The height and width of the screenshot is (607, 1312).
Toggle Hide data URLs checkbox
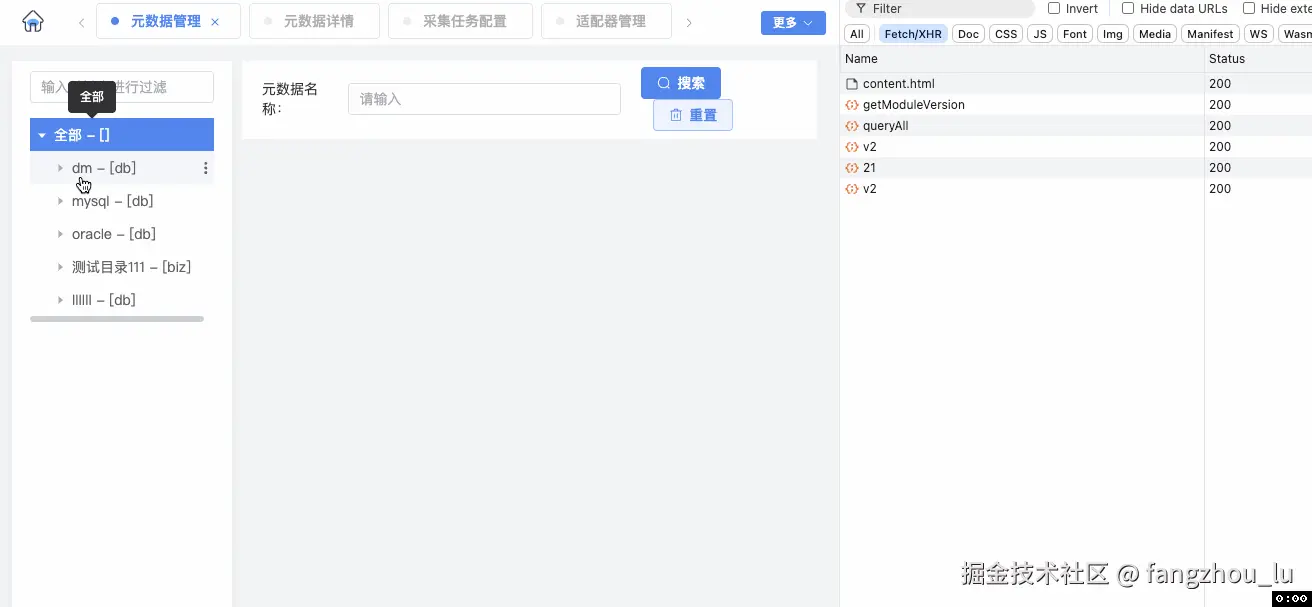tap(1128, 8)
